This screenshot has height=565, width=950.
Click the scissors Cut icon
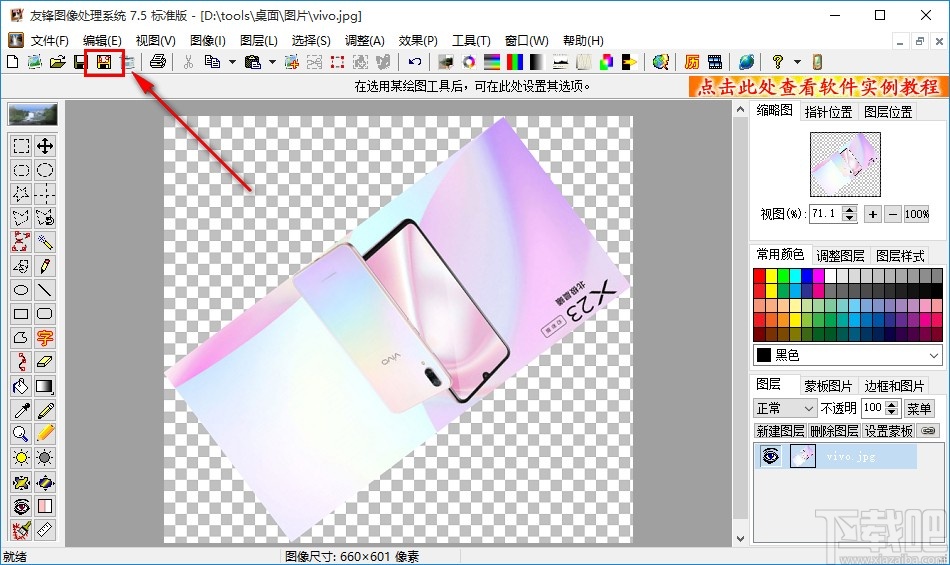tap(188, 62)
